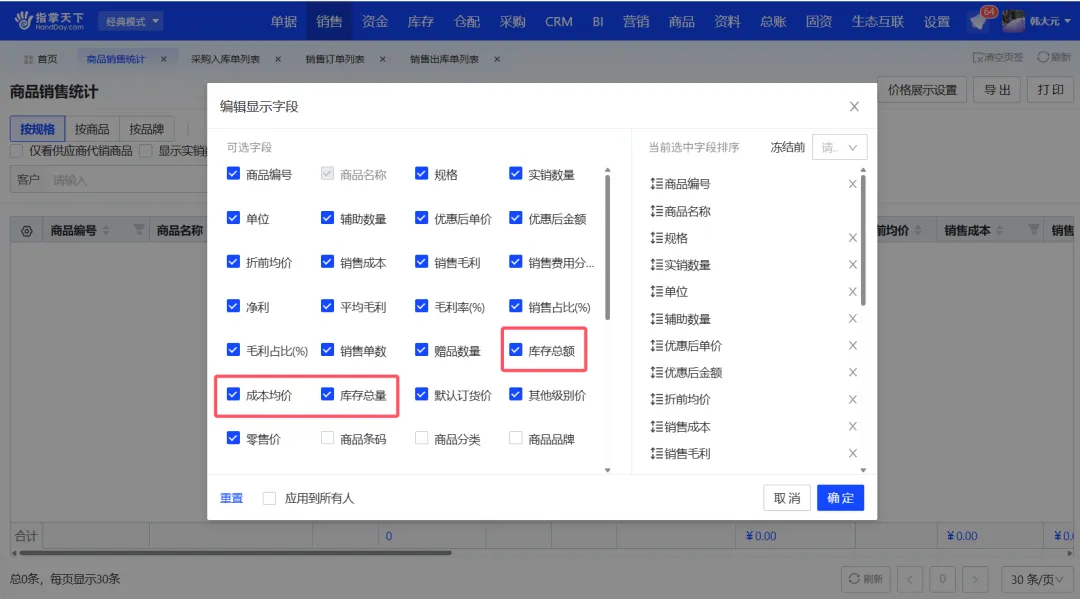This screenshot has width=1080, height=599.
Task: Remove 折前均价 from selected field order
Action: [x=853, y=399]
